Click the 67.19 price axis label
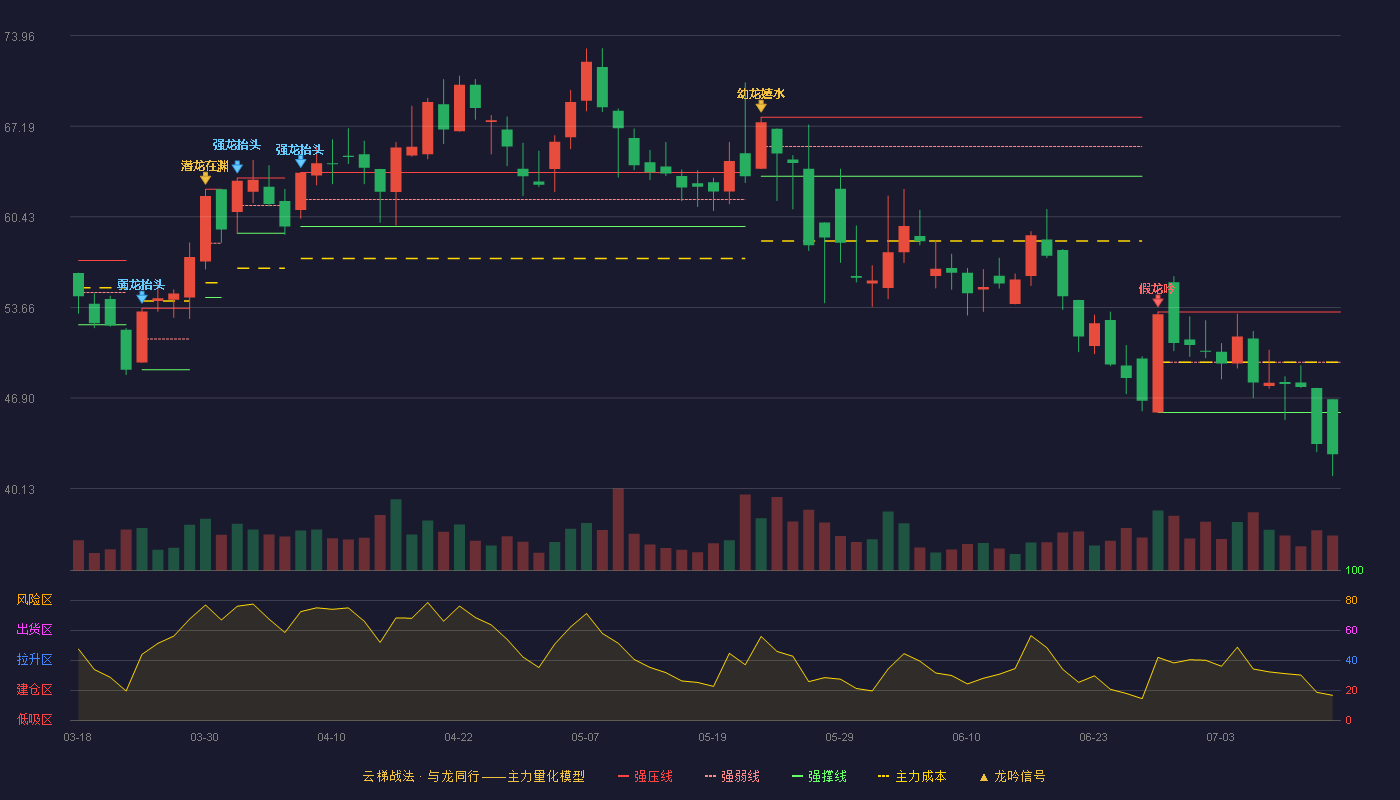This screenshot has width=1400, height=800. (19, 128)
